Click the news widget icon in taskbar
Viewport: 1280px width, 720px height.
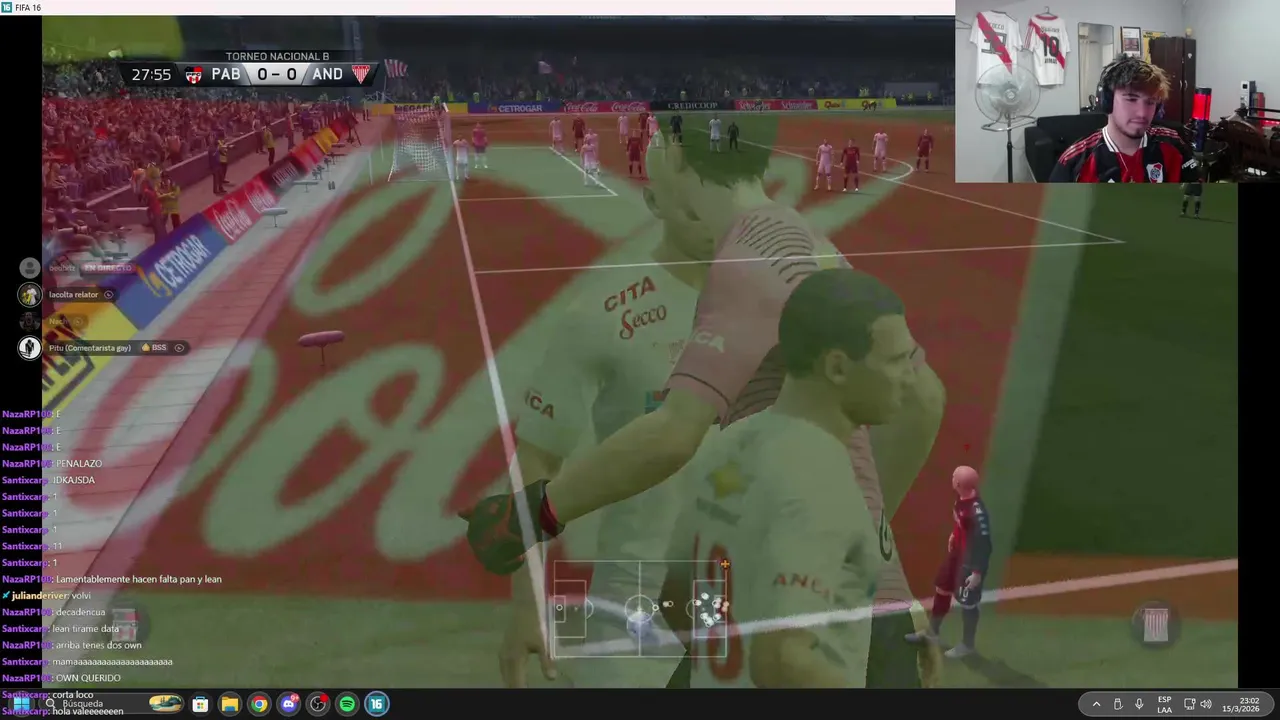[x=166, y=704]
